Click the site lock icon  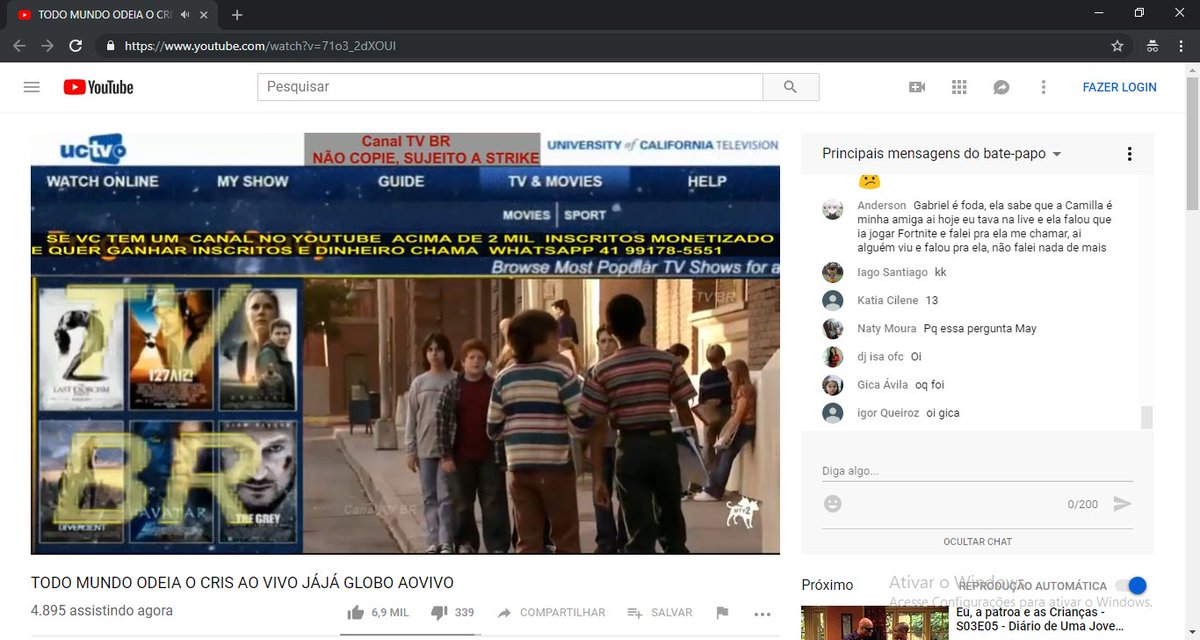pos(109,46)
